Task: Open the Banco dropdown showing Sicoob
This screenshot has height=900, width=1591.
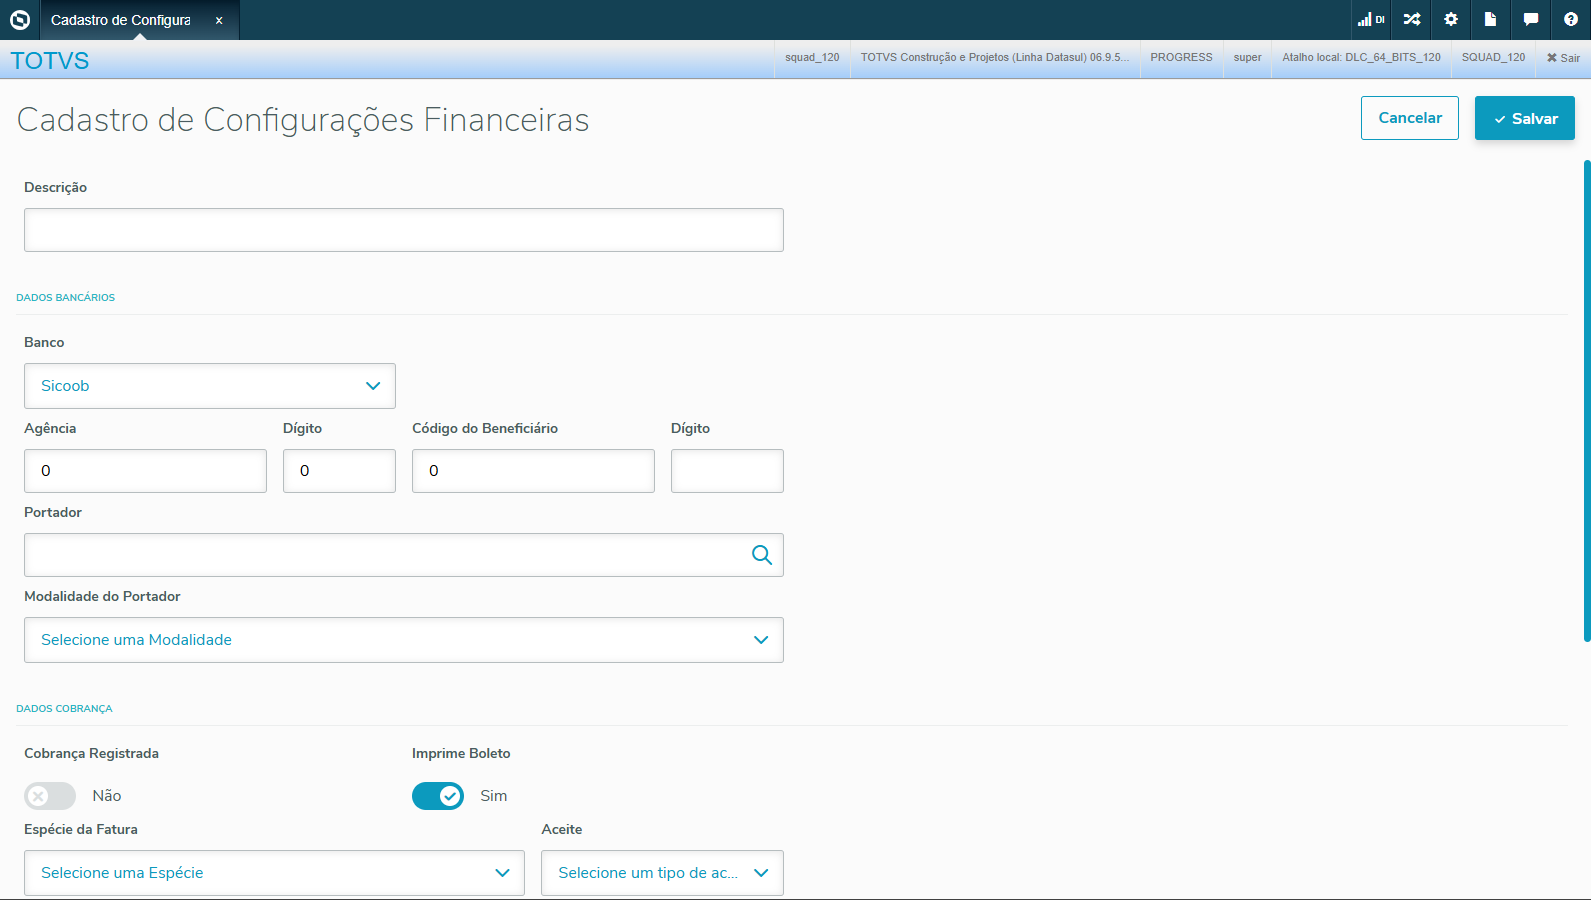Action: pyautogui.click(x=210, y=386)
